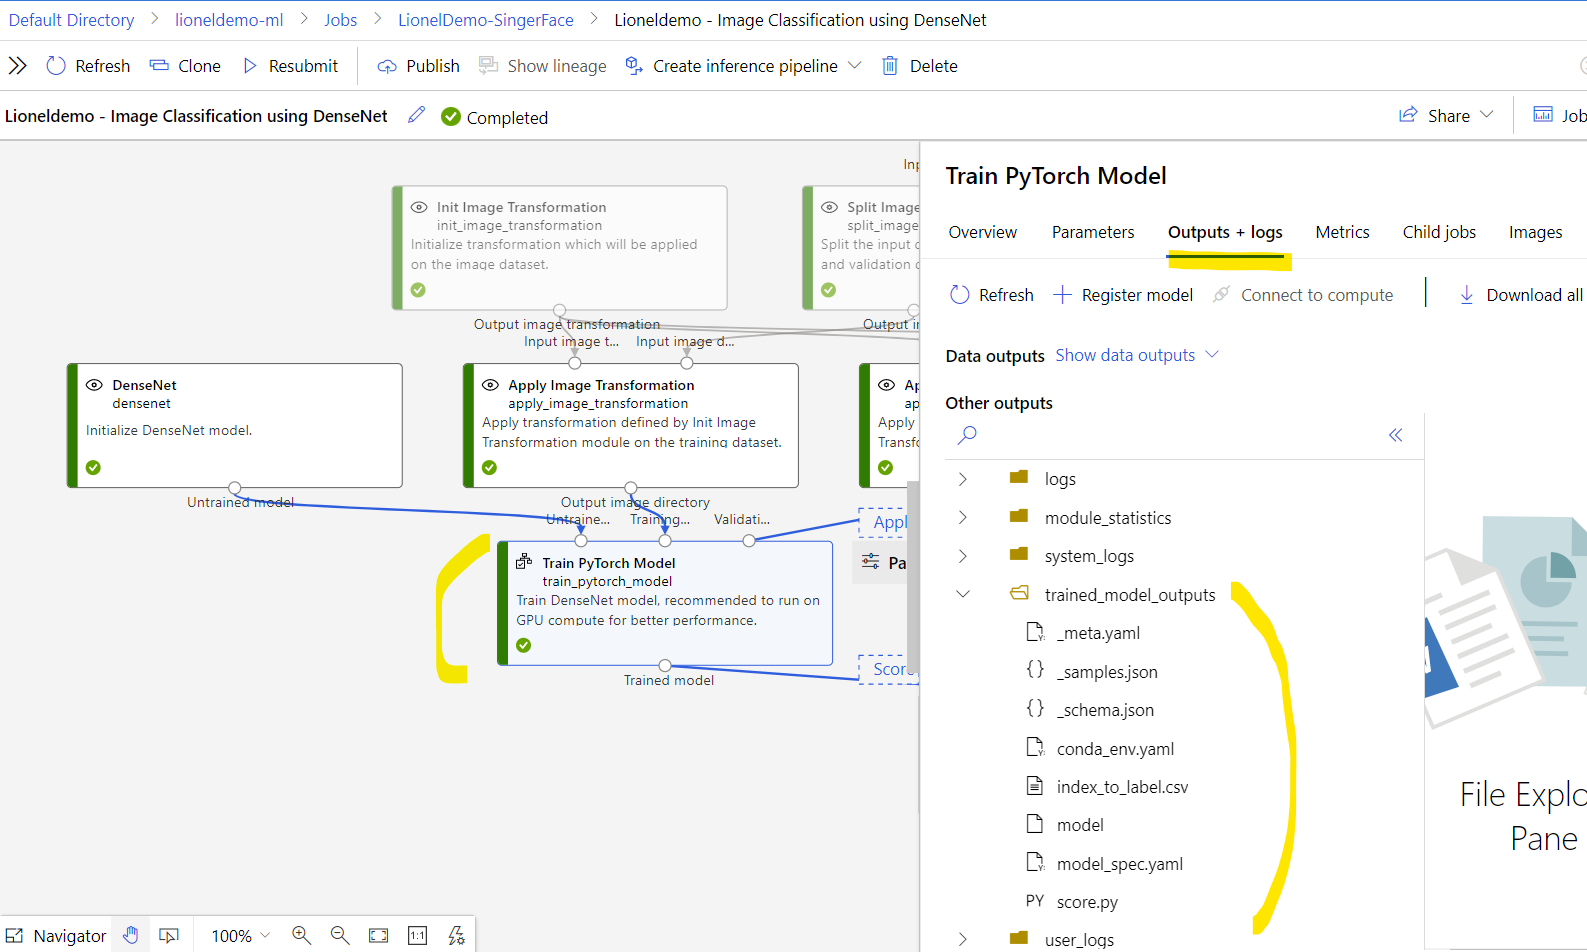This screenshot has width=1587, height=952.
Task: Open LionelDemo-SingerFace breadcrumb
Action: (486, 20)
